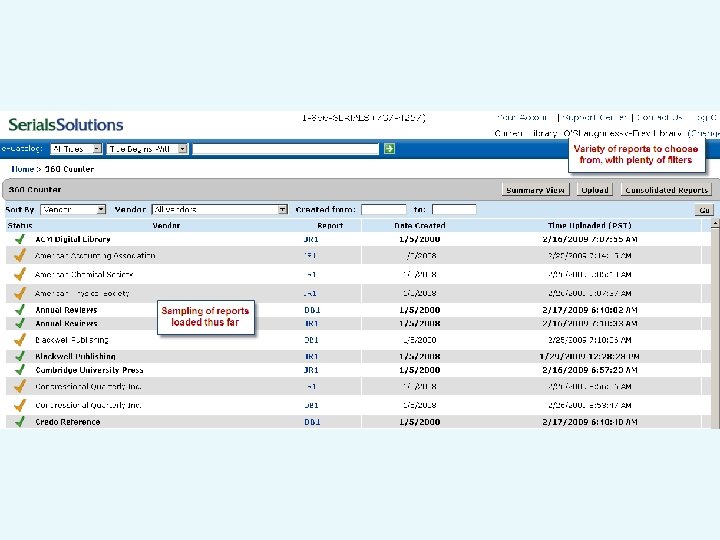Screen dimensions: 720x540
Task: Click the orange checkmark for Congressional Quarterly DB1 row
Action: click(19, 405)
